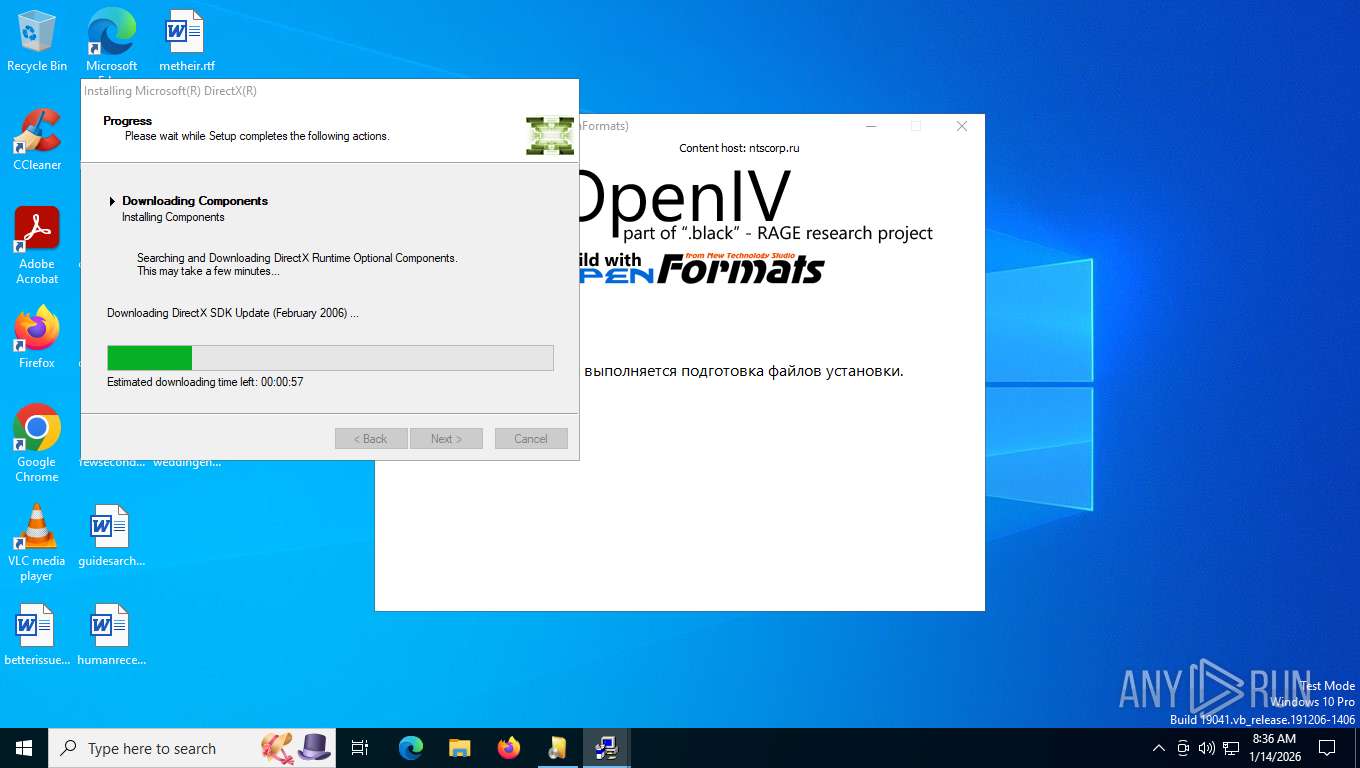The height and width of the screenshot is (768, 1360).
Task: Click the 'Content host: ntscorp.ru' text
Action: click(739, 148)
